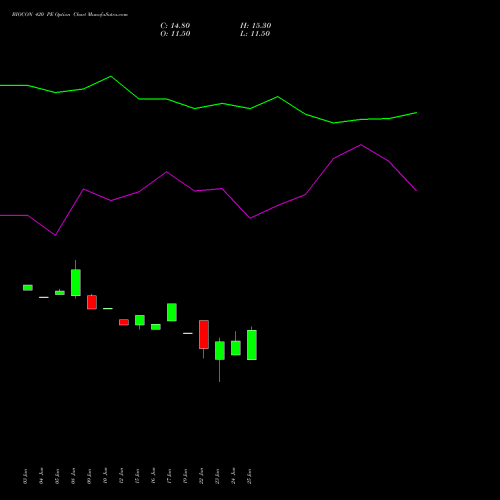Select the first green candle above 03 Jun
500x500 pixels.
(x=28, y=288)
